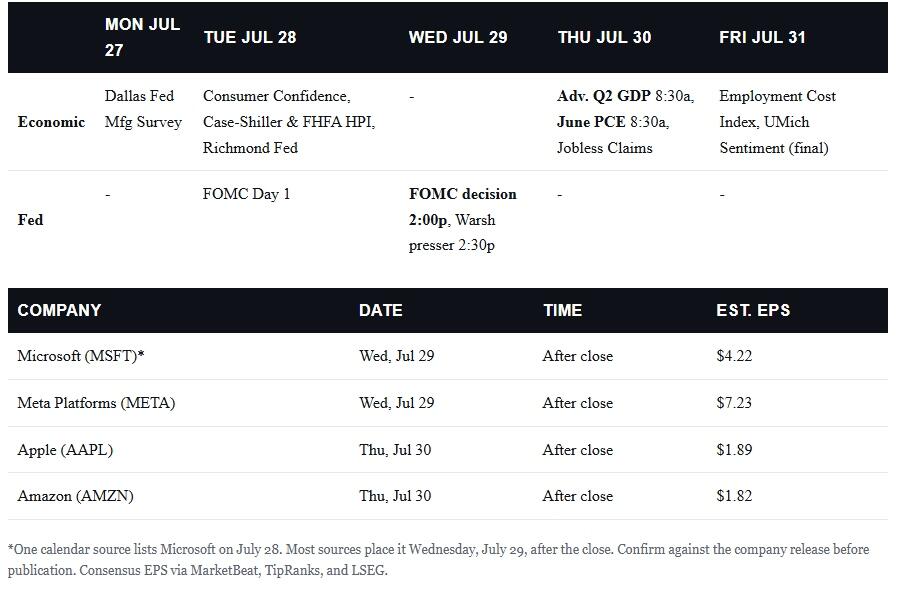The image size is (921, 590).
Task: Select the Adv. Q2 GDP entry
Action: pyautogui.click(x=604, y=96)
